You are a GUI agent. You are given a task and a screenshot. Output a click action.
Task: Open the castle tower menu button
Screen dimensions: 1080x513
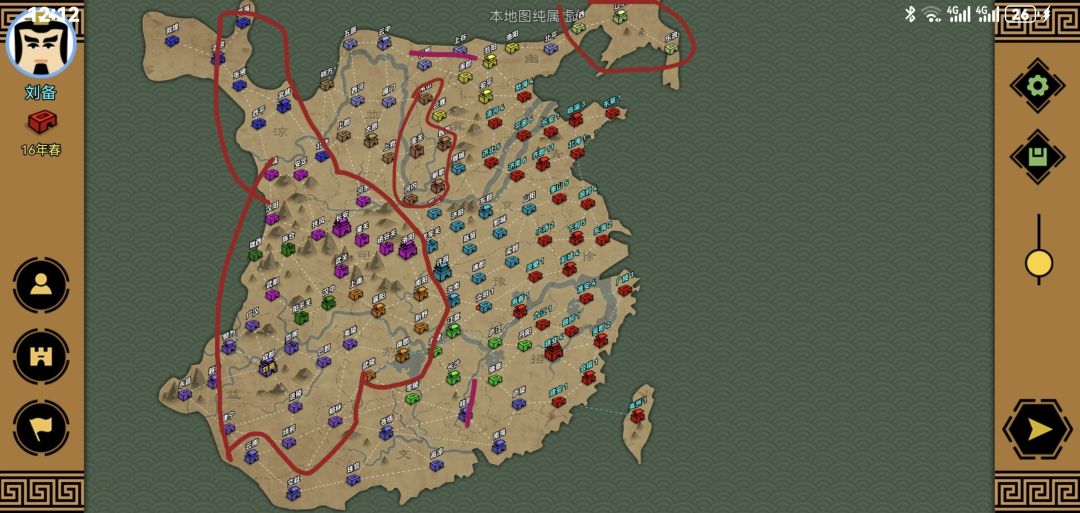coord(41,356)
